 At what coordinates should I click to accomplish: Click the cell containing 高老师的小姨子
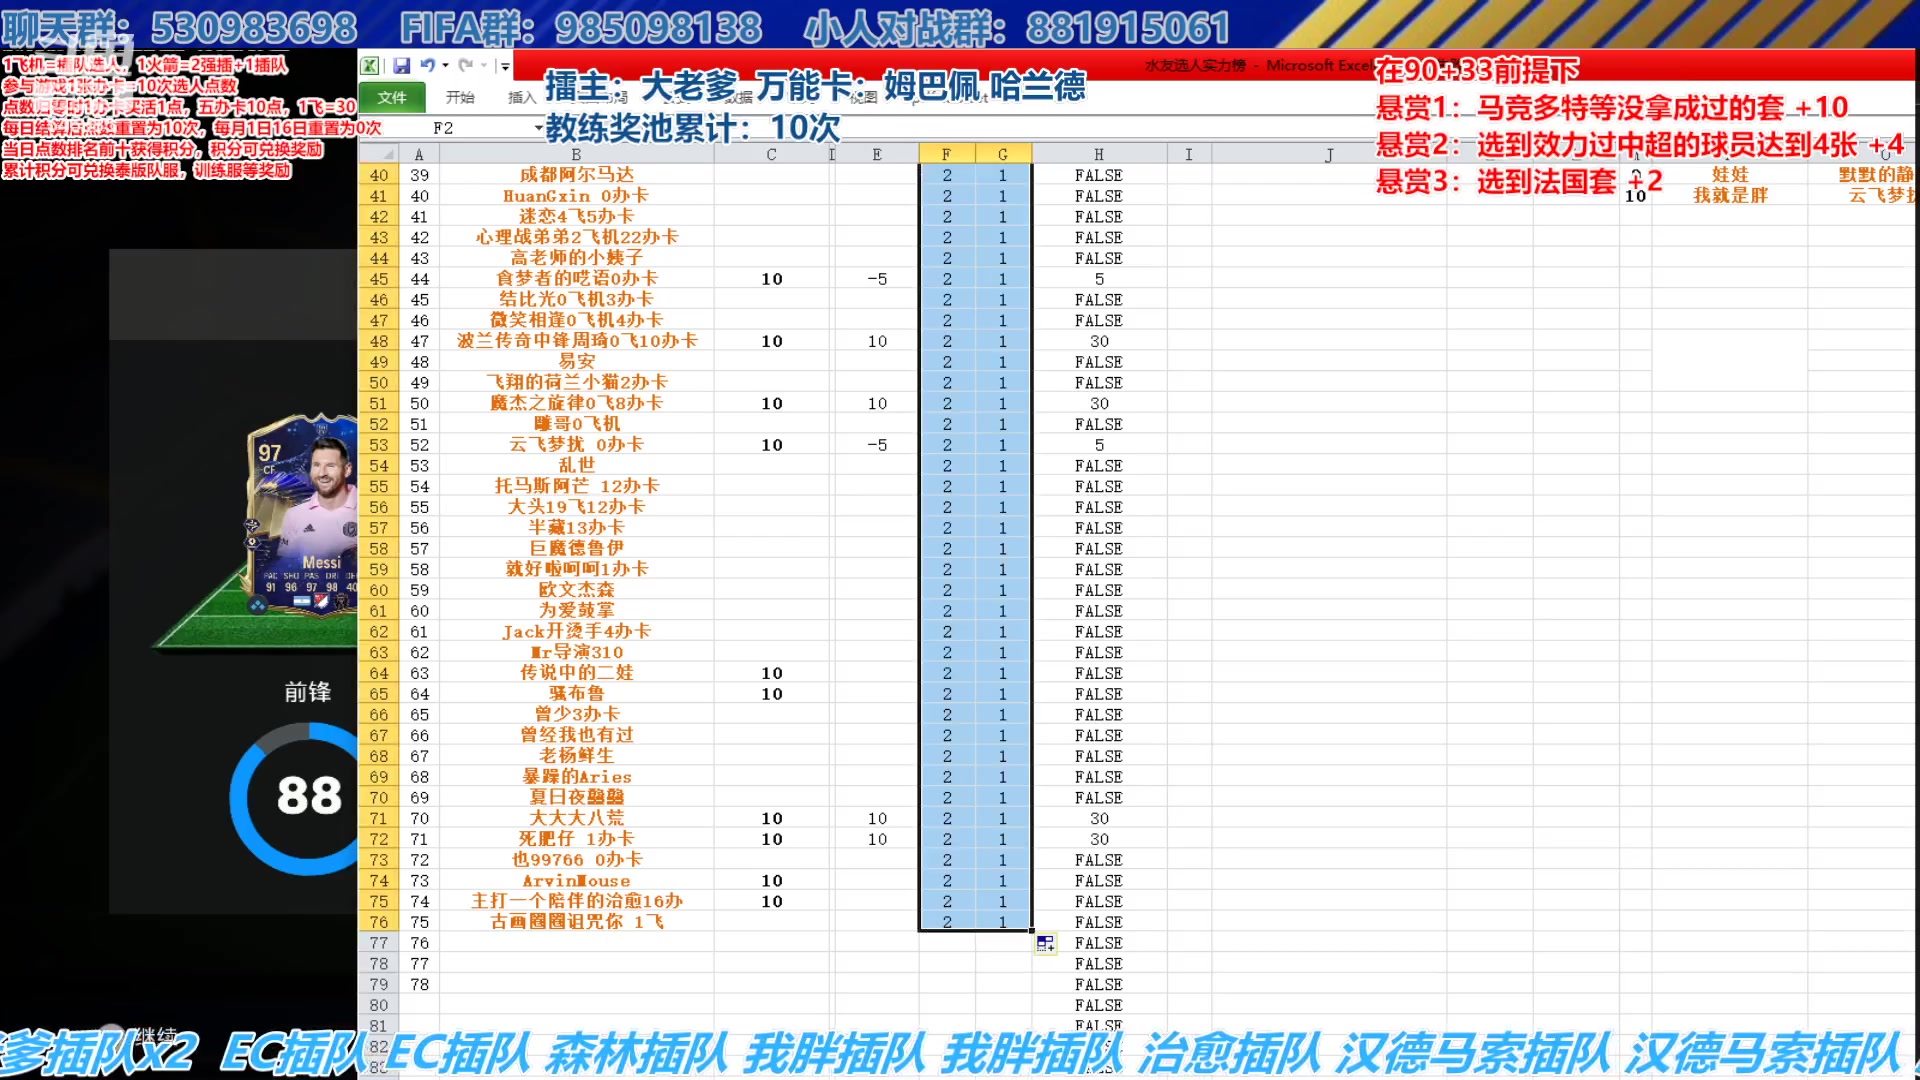click(x=576, y=258)
